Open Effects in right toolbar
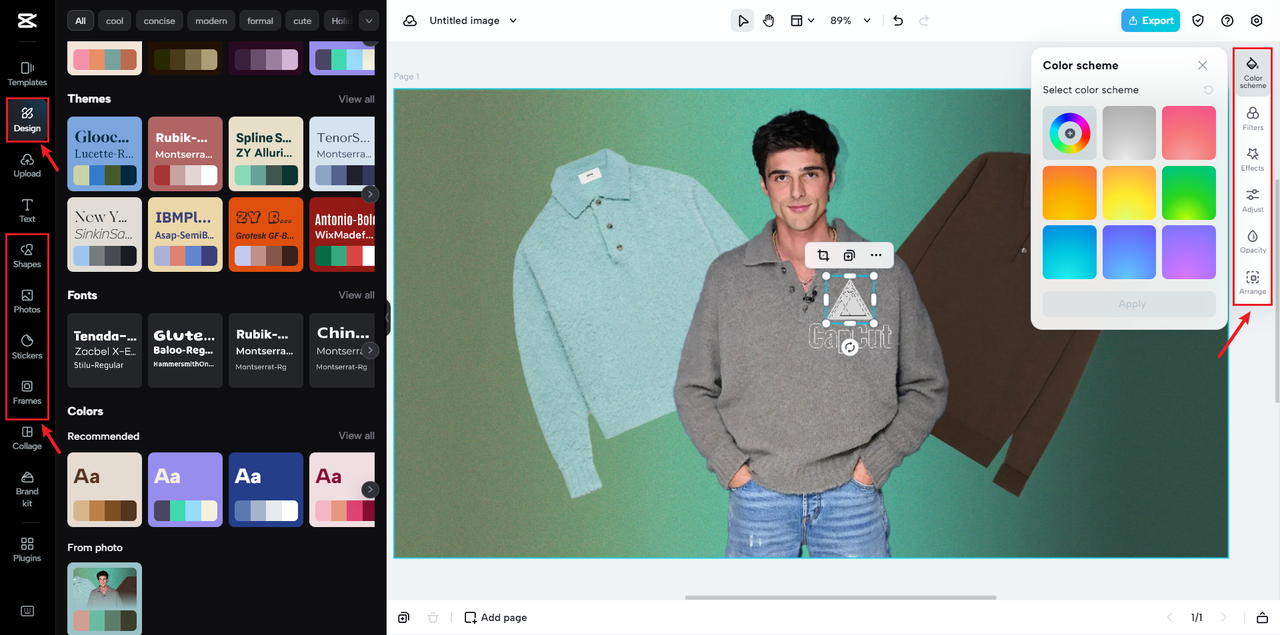The height and width of the screenshot is (635, 1280). [x=1253, y=160]
